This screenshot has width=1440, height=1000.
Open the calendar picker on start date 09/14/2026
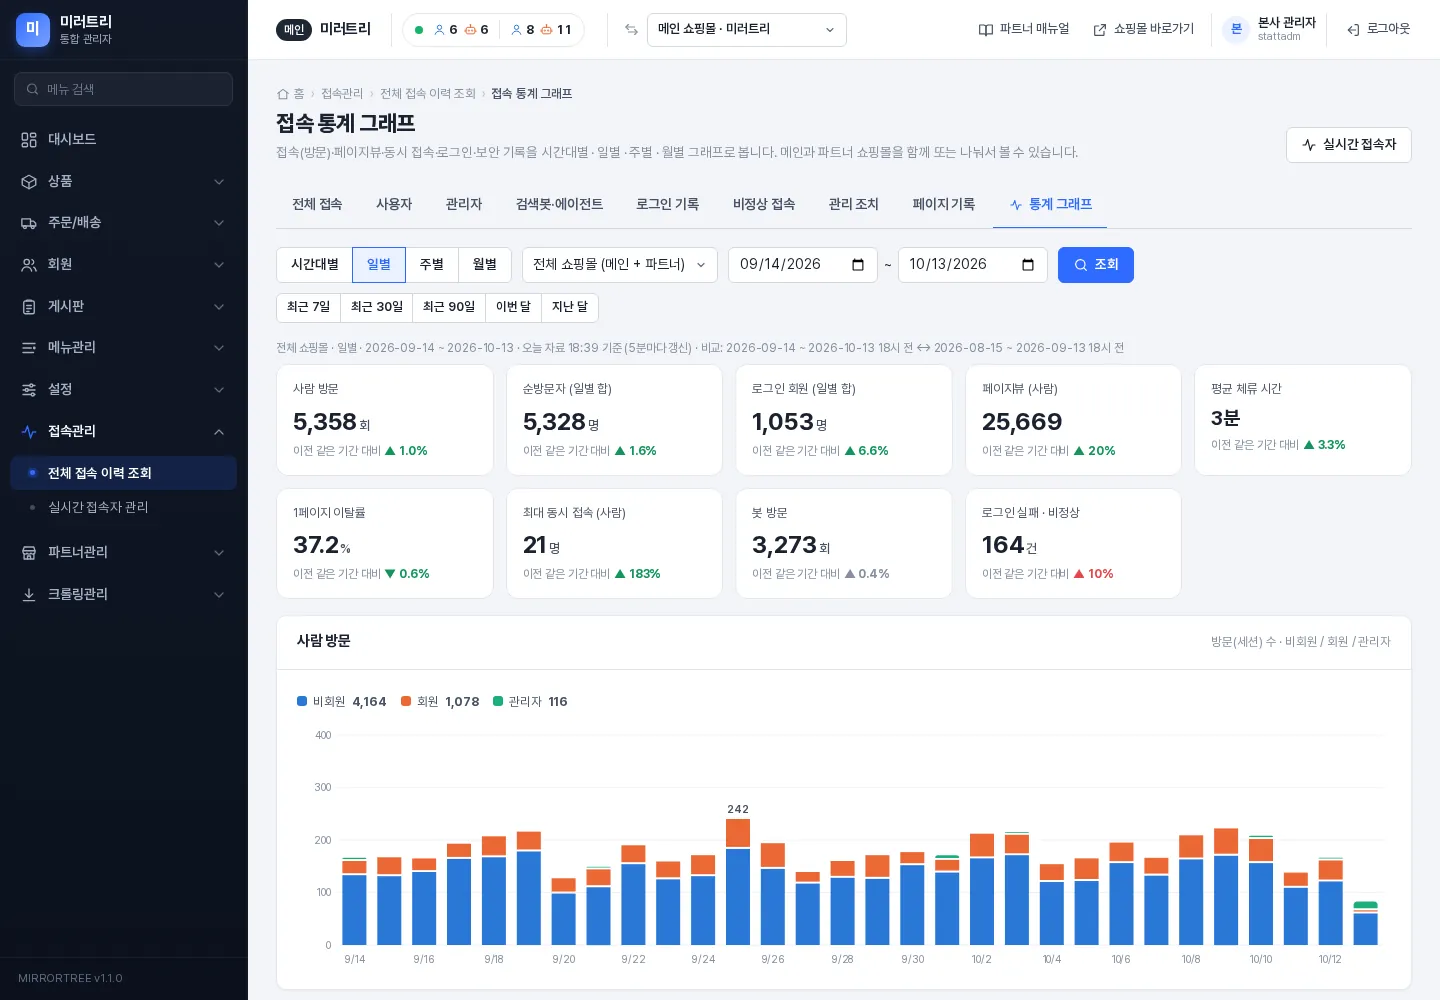click(x=858, y=265)
